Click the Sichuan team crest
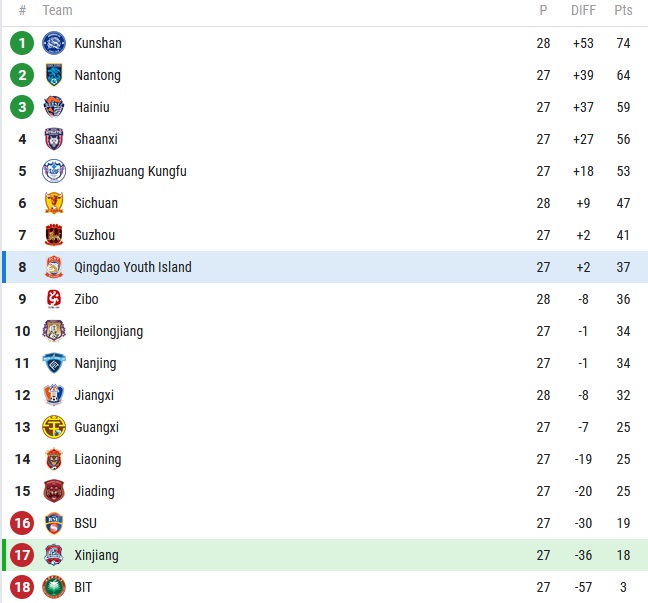 (x=54, y=203)
